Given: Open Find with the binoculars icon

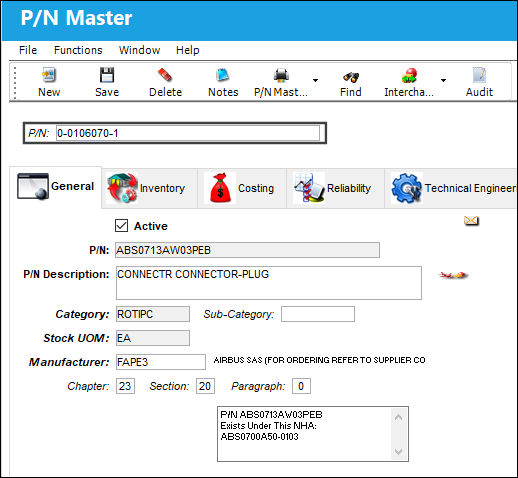Looking at the screenshot, I should pyautogui.click(x=351, y=82).
